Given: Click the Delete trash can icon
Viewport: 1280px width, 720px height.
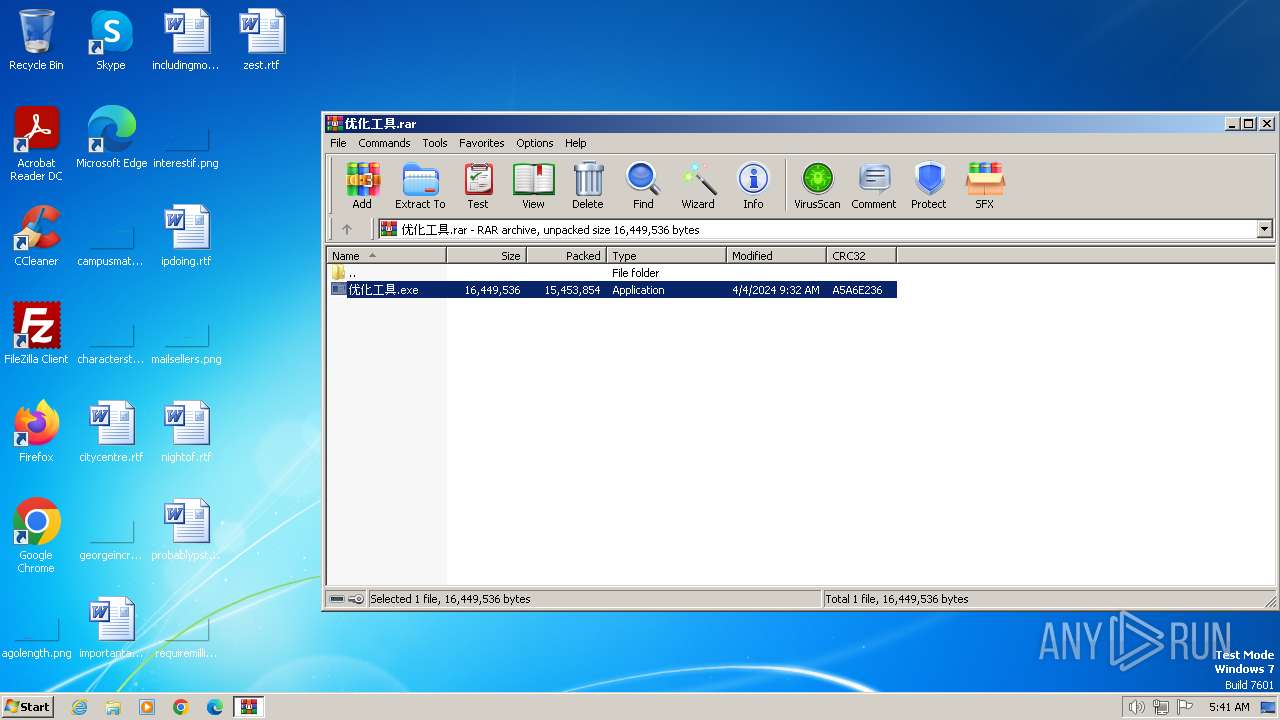Looking at the screenshot, I should click(x=588, y=186).
